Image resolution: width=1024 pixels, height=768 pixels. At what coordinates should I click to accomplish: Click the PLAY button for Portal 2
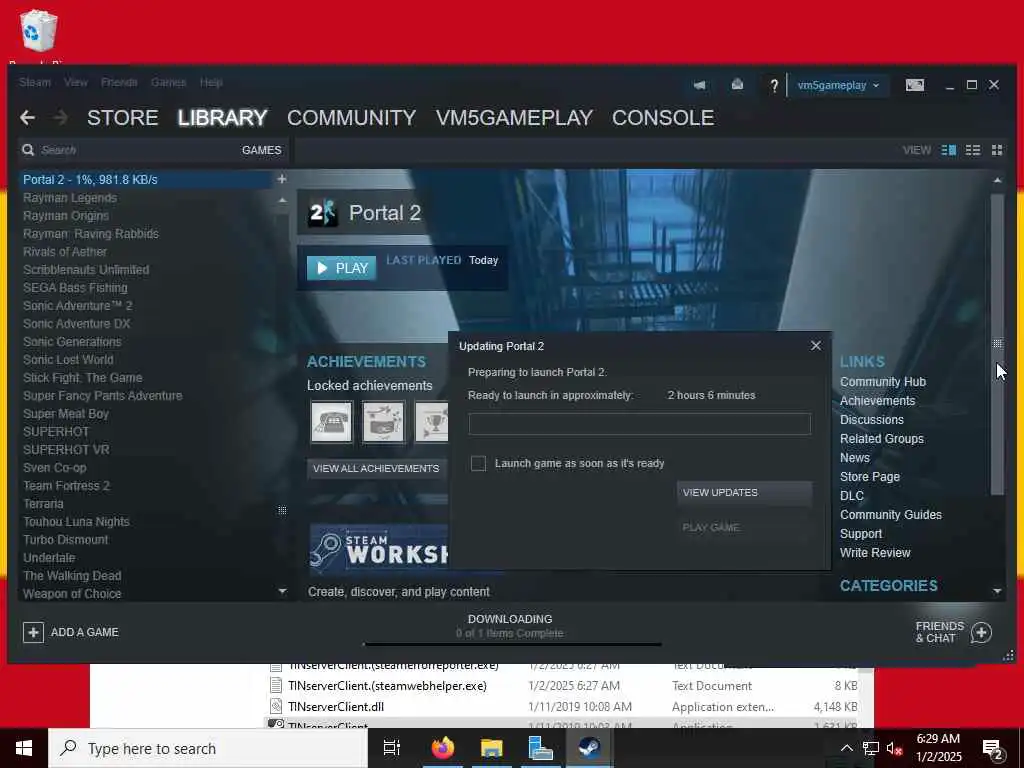click(x=342, y=268)
